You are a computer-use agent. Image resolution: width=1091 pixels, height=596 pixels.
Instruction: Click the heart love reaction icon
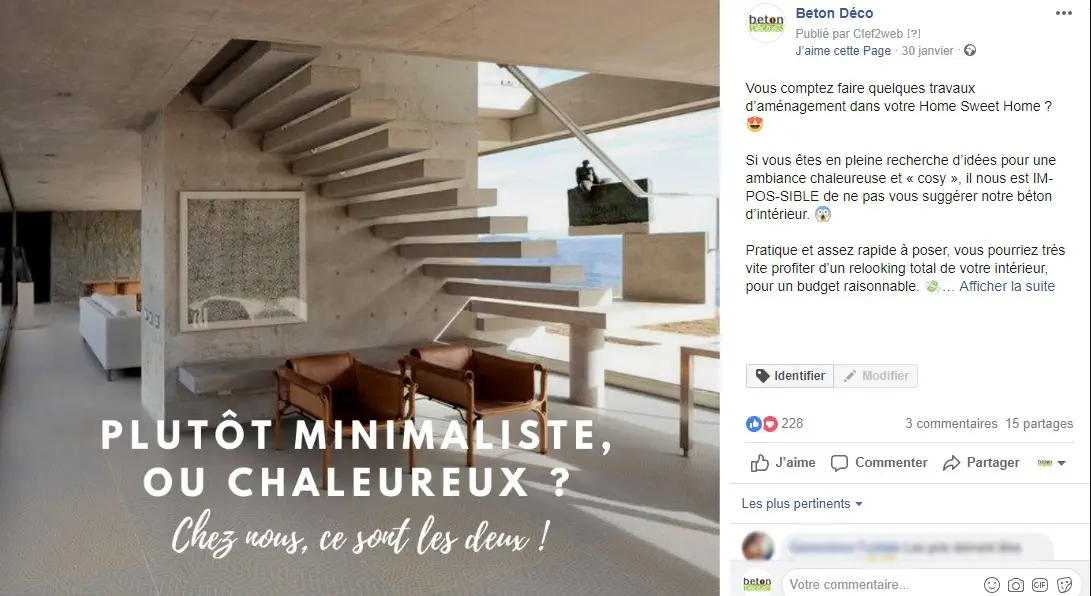(770, 424)
